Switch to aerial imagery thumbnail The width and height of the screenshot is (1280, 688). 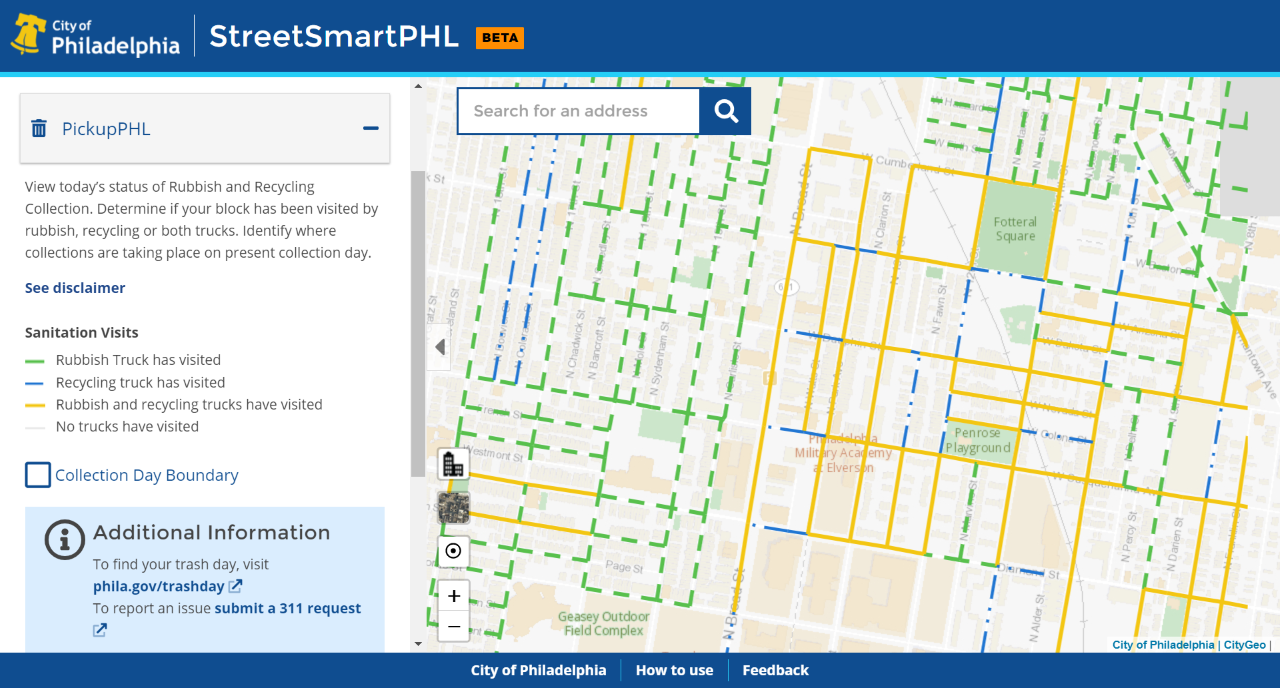click(453, 508)
